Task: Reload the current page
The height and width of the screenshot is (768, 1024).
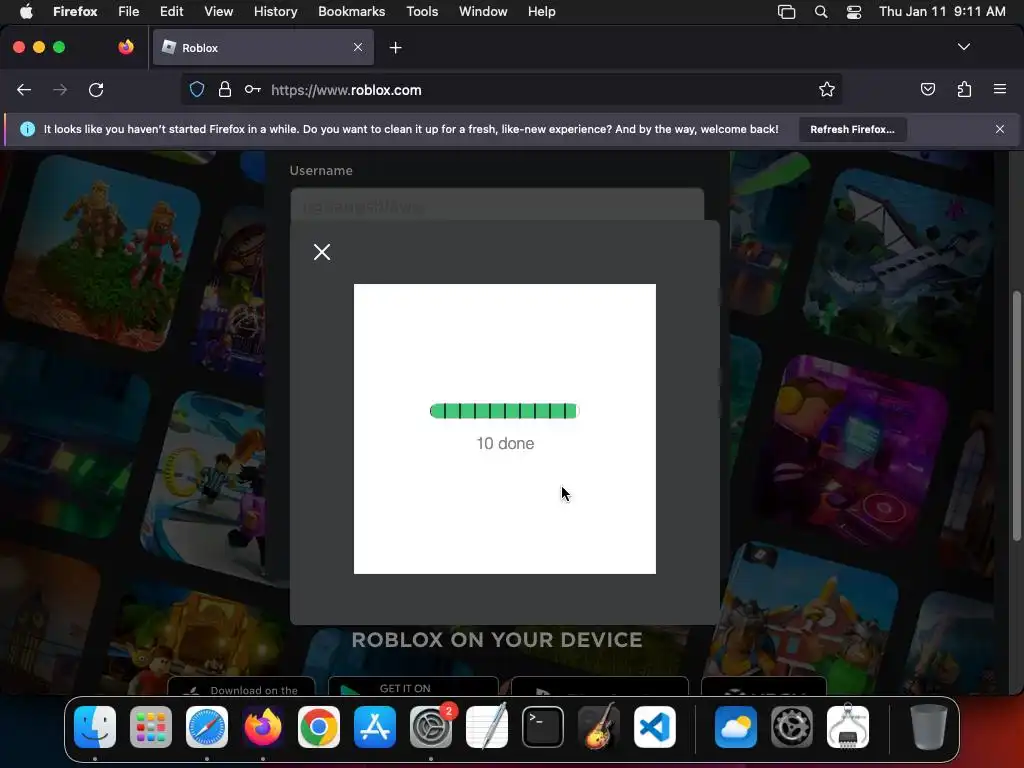Action: click(x=96, y=90)
